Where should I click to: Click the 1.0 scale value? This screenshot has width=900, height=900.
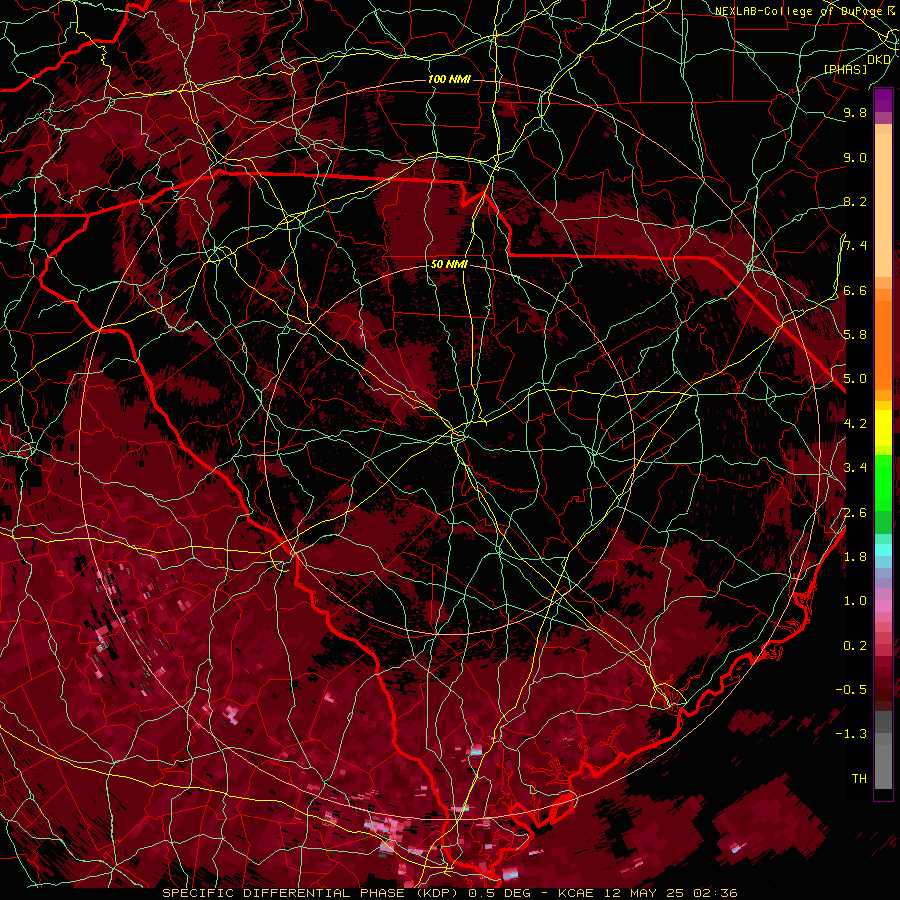855,601
